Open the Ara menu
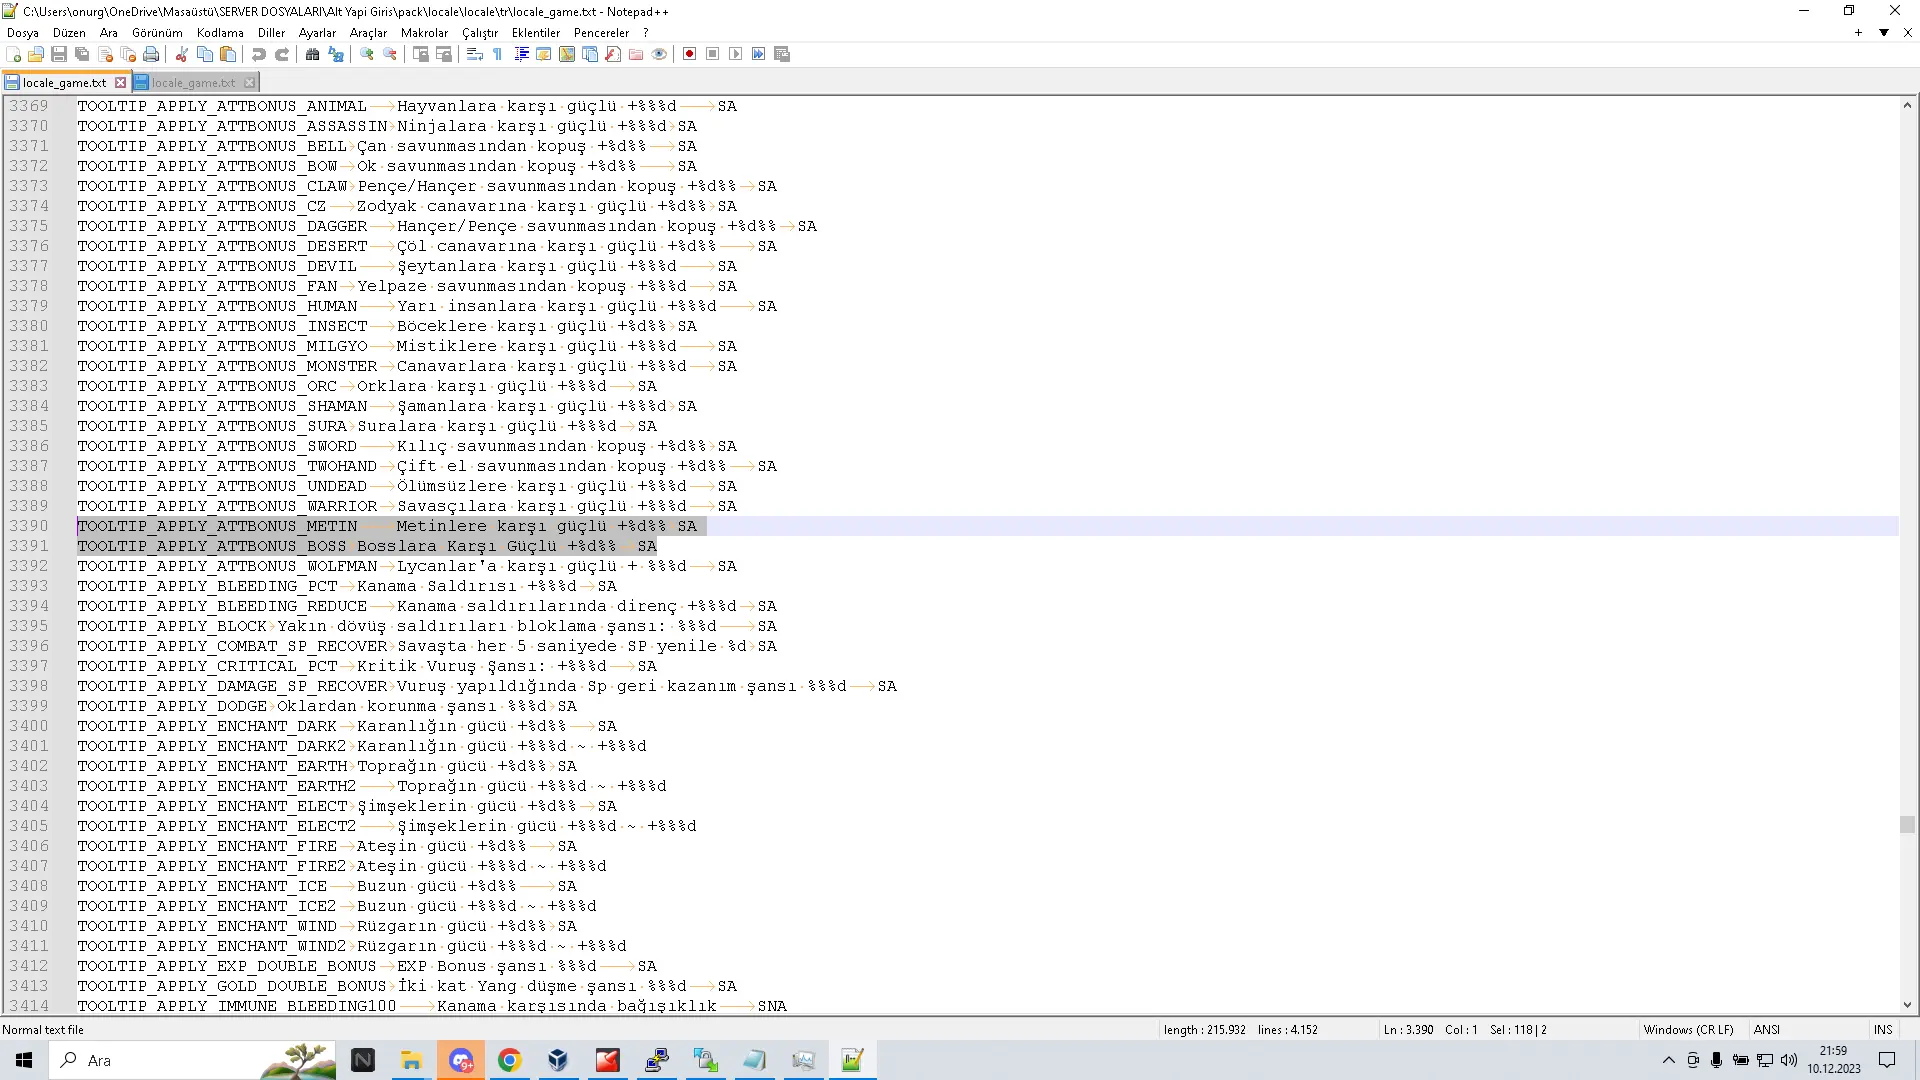The image size is (1920, 1080). pyautogui.click(x=109, y=32)
